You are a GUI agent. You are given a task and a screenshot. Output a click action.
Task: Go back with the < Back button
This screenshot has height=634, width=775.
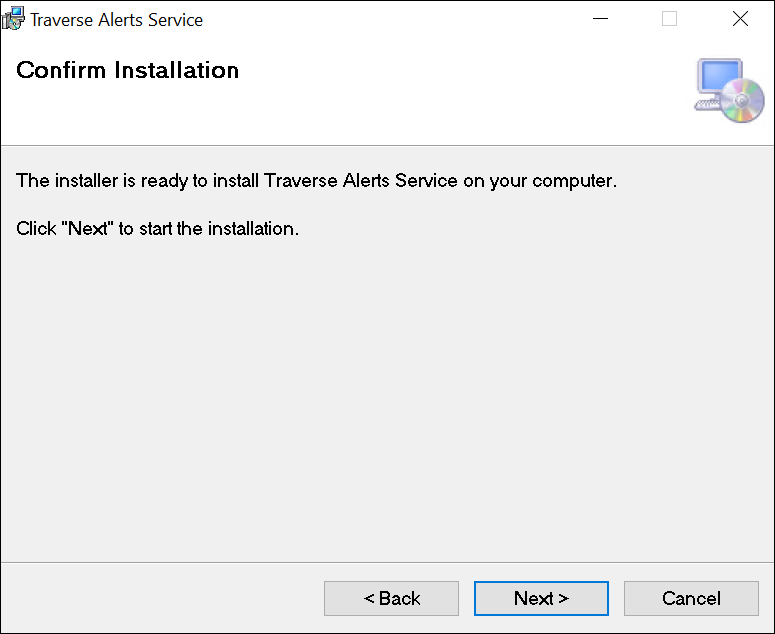click(x=391, y=598)
